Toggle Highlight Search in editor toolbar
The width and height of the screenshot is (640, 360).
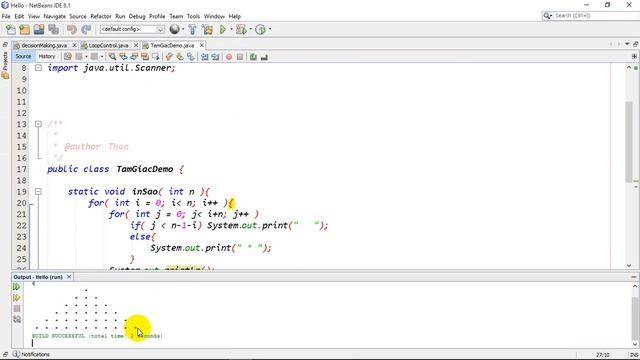tap(144, 57)
